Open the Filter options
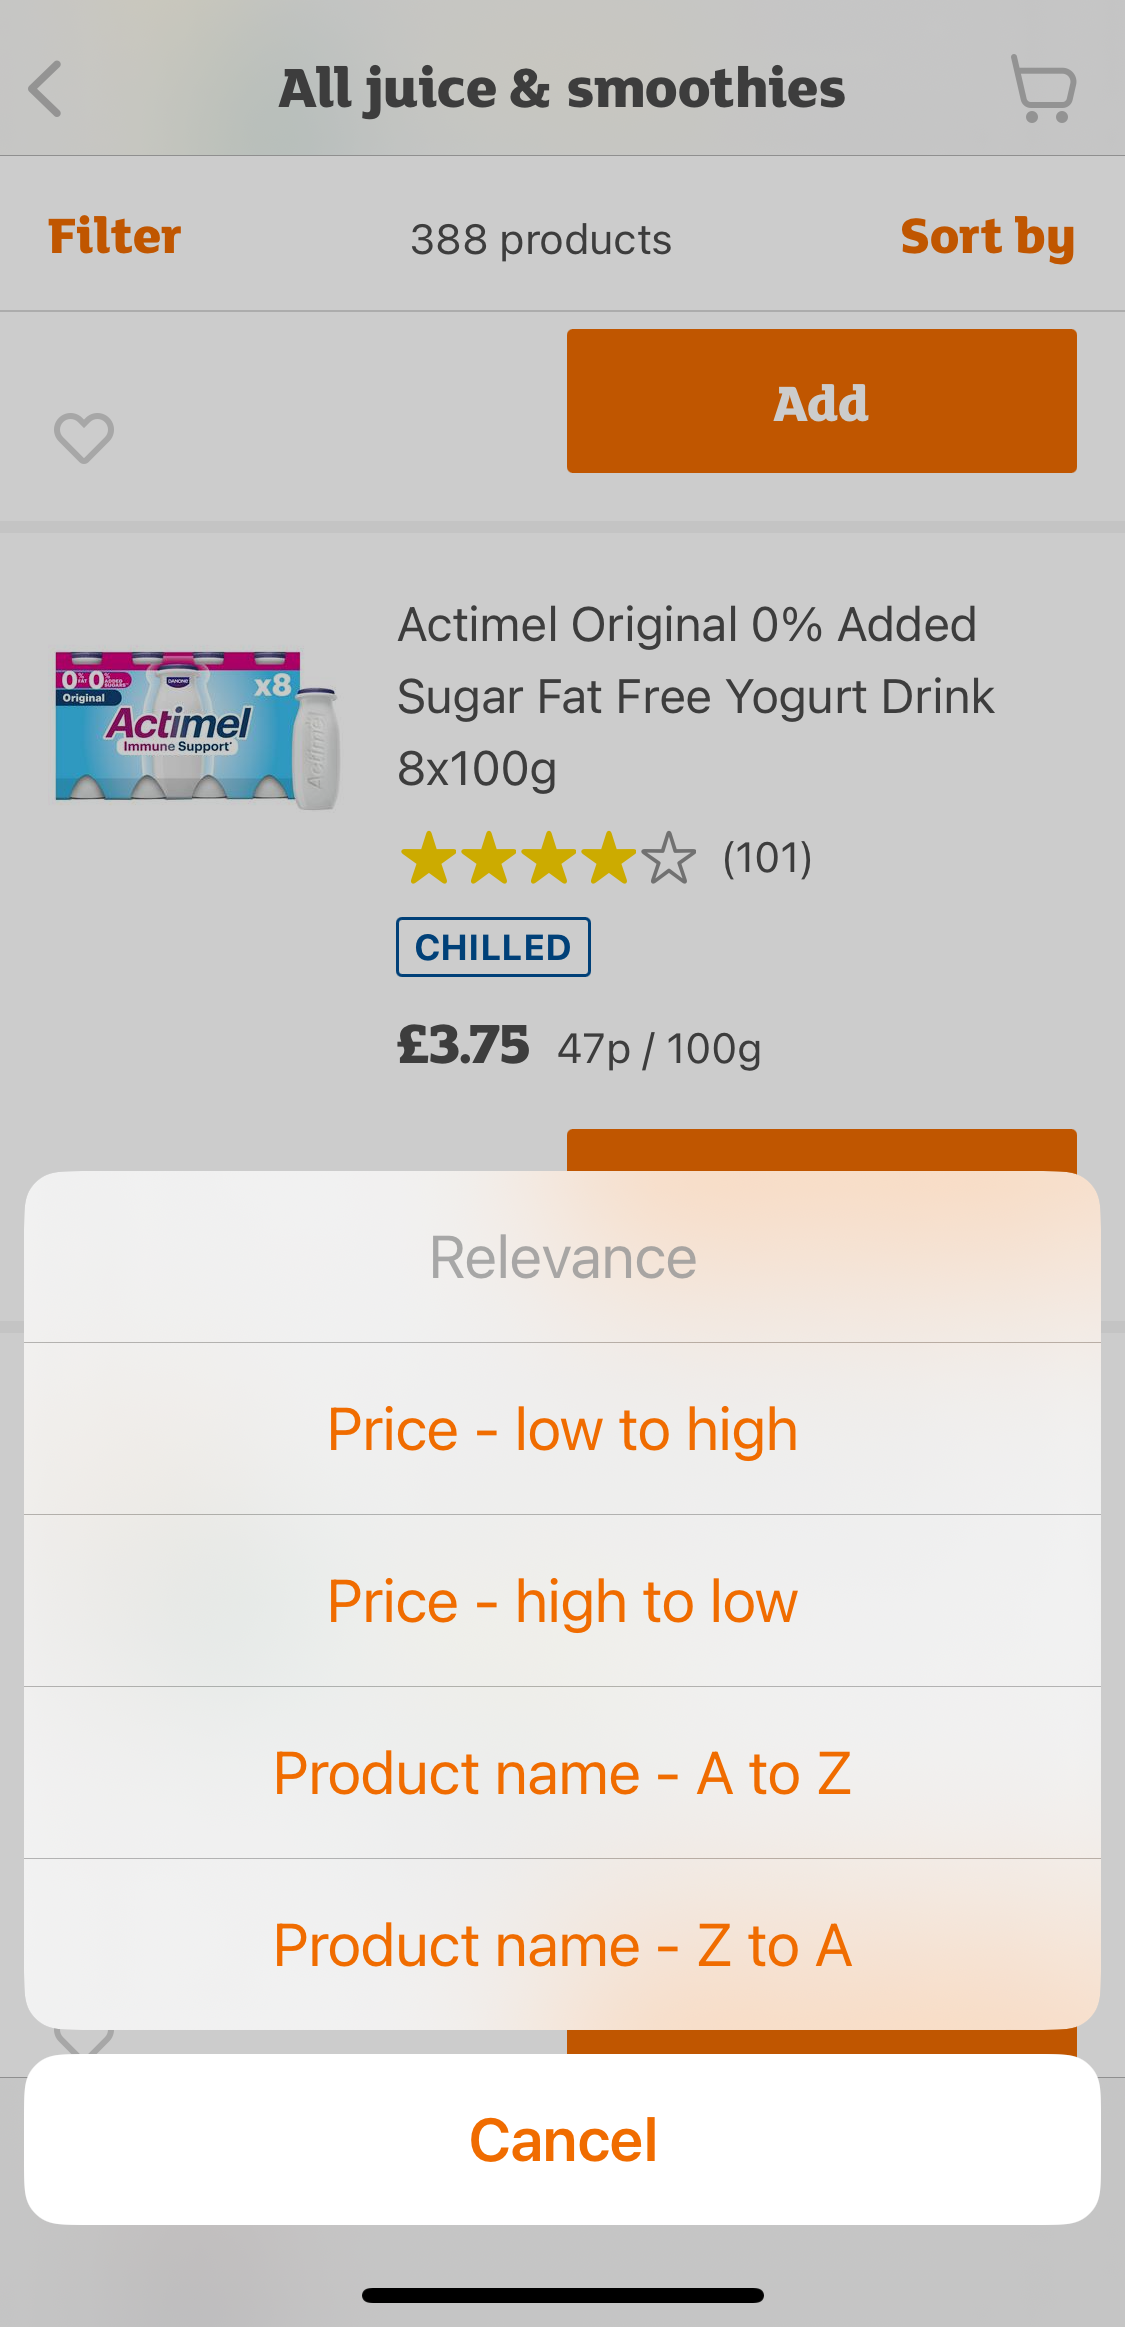This screenshot has height=2327, width=1125. (114, 237)
